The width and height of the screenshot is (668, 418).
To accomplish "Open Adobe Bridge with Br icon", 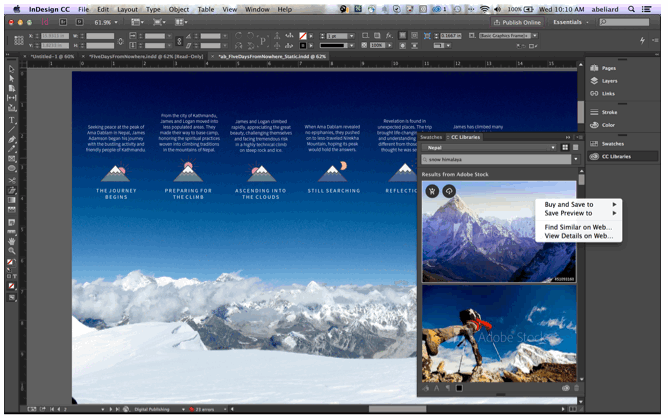I will click(x=63, y=22).
